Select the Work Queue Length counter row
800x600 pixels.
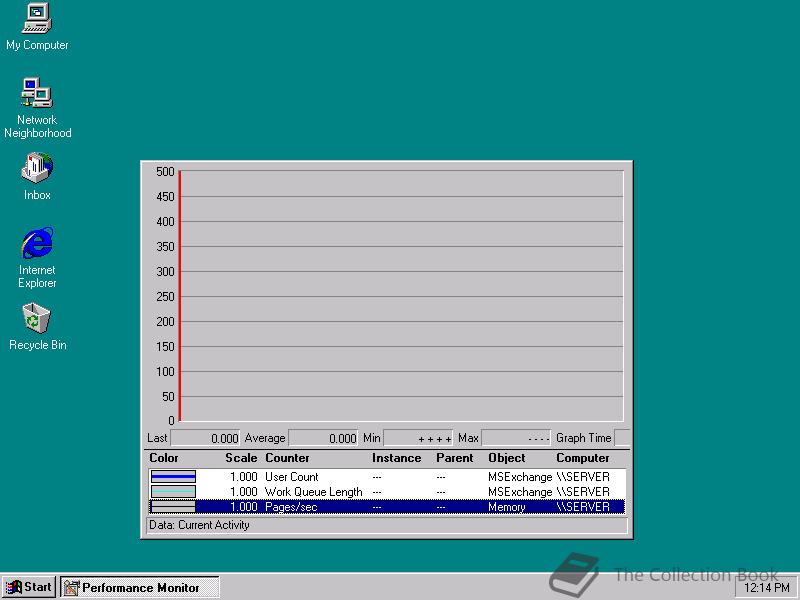coord(387,492)
